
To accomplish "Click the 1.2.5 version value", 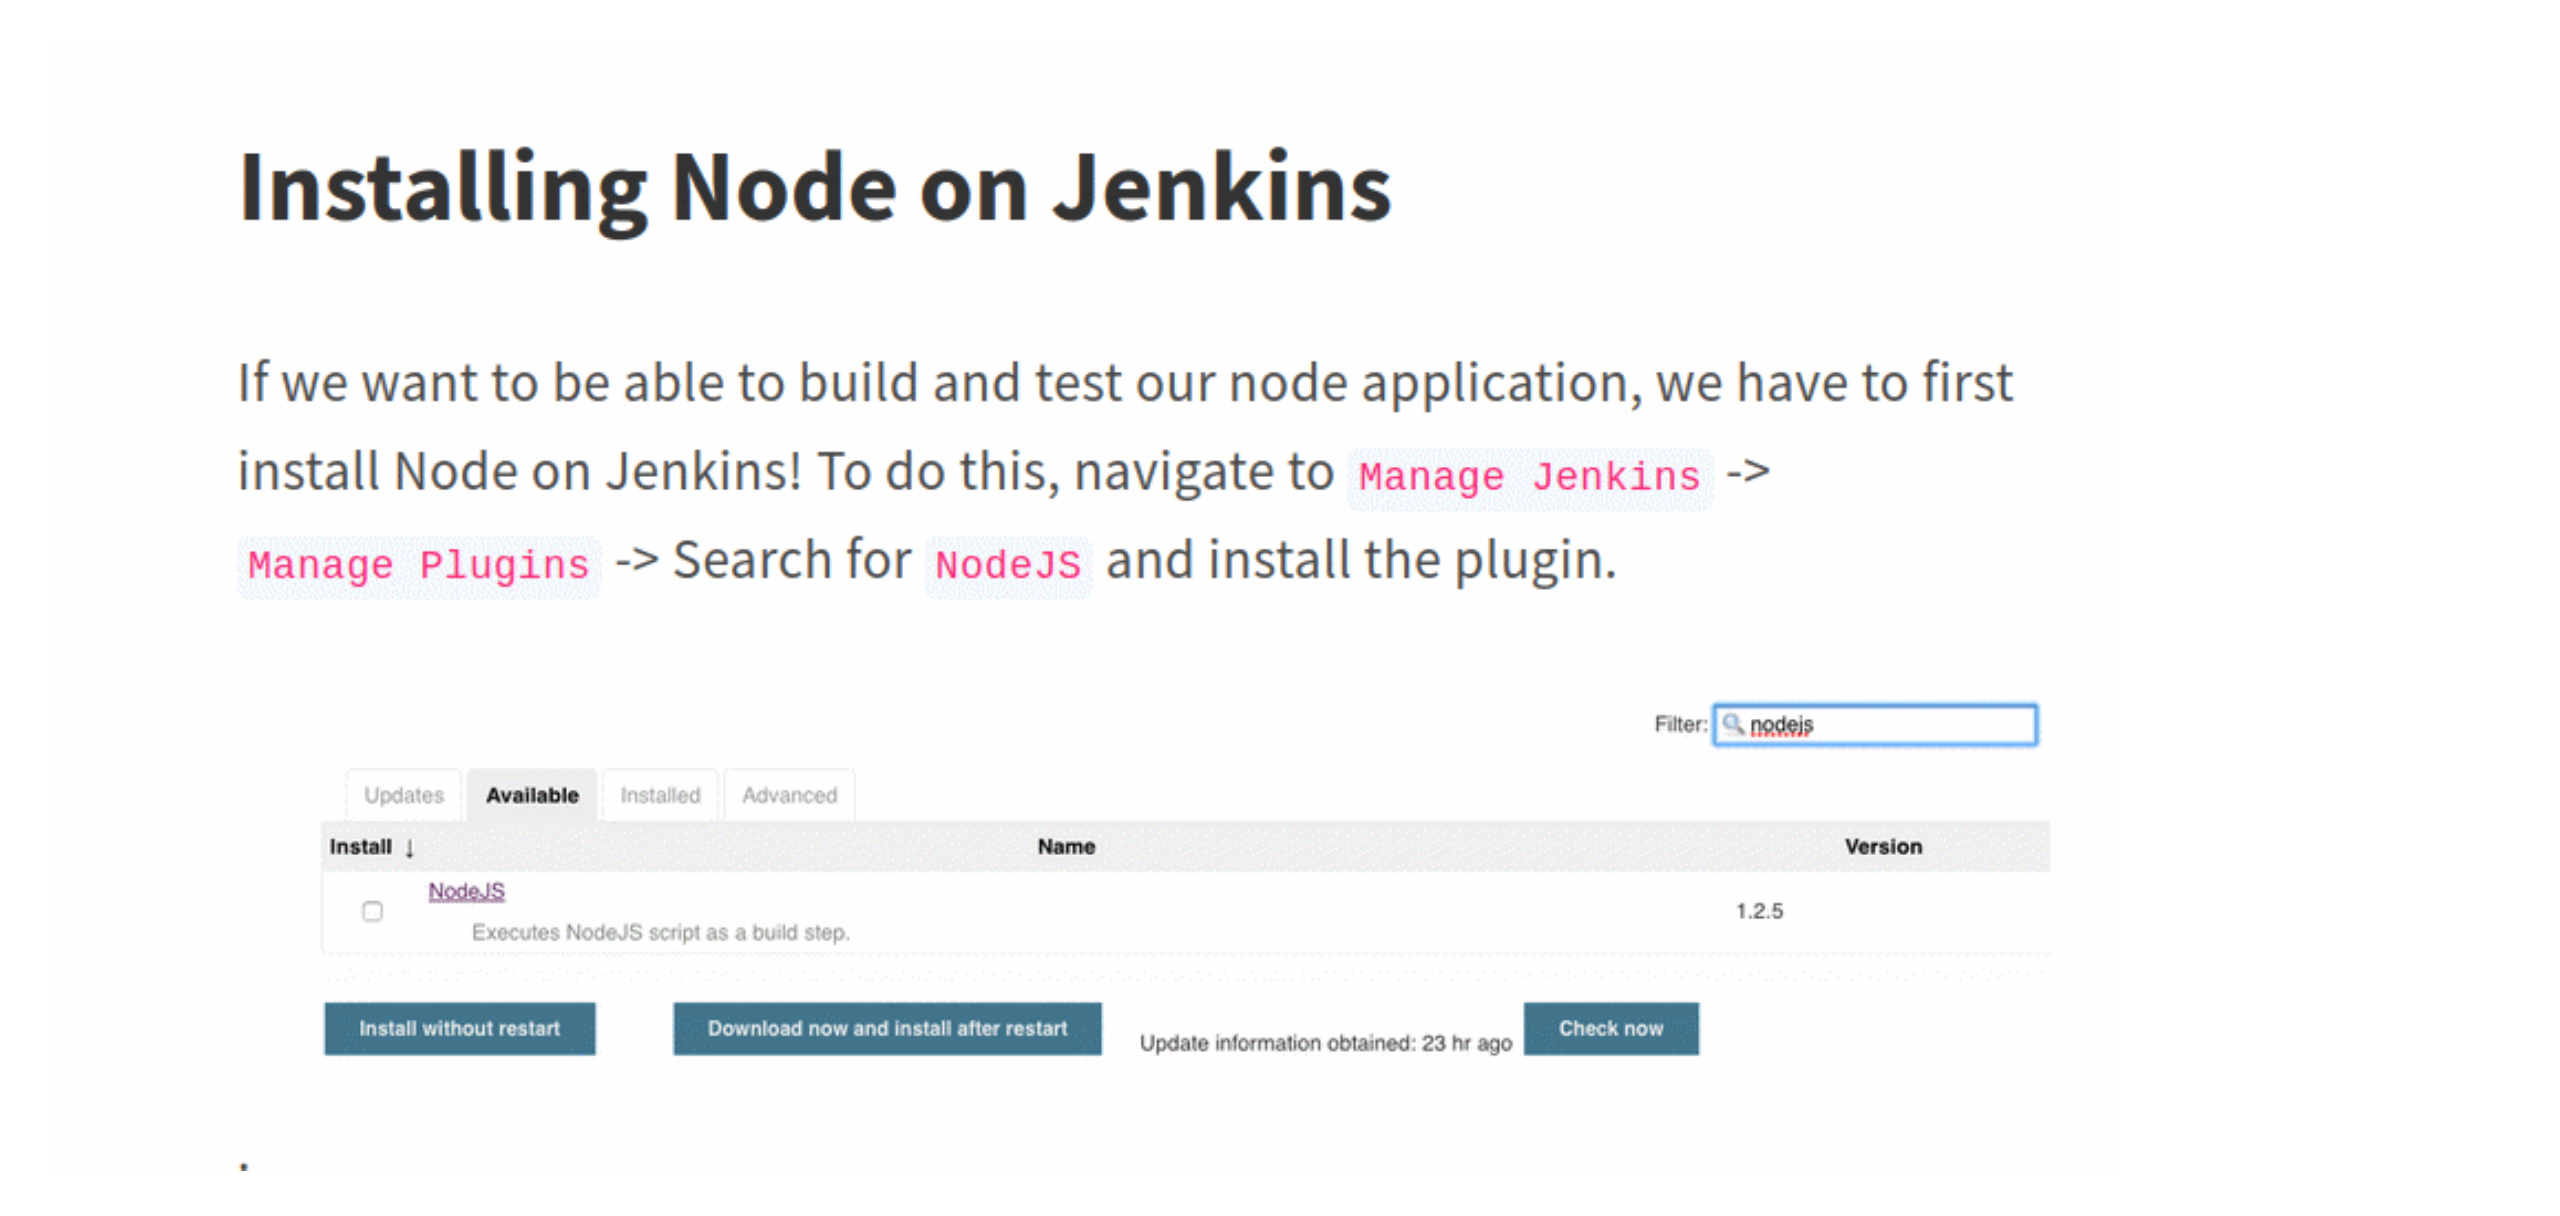I will (x=1759, y=911).
